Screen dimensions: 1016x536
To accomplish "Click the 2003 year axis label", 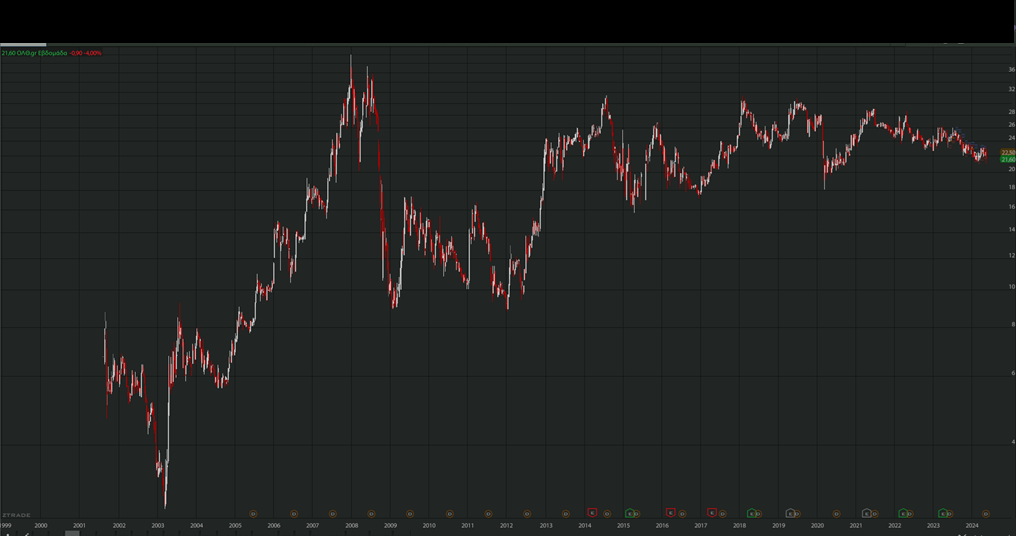I will (157, 526).
